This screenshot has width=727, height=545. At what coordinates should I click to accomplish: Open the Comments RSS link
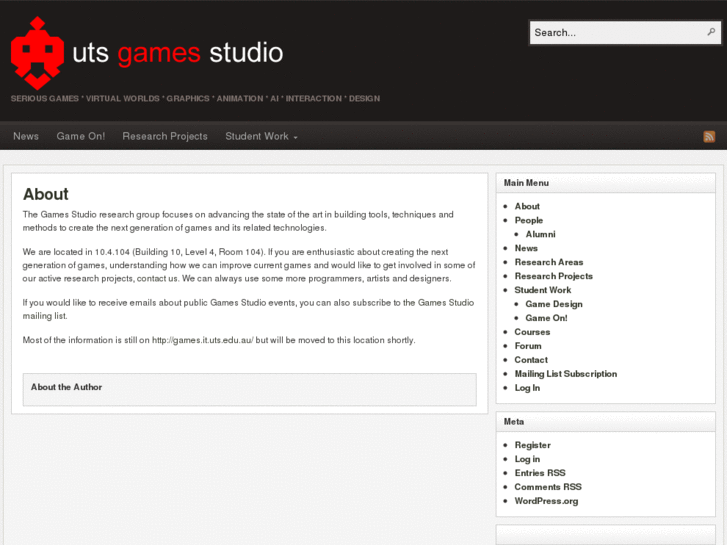click(548, 487)
